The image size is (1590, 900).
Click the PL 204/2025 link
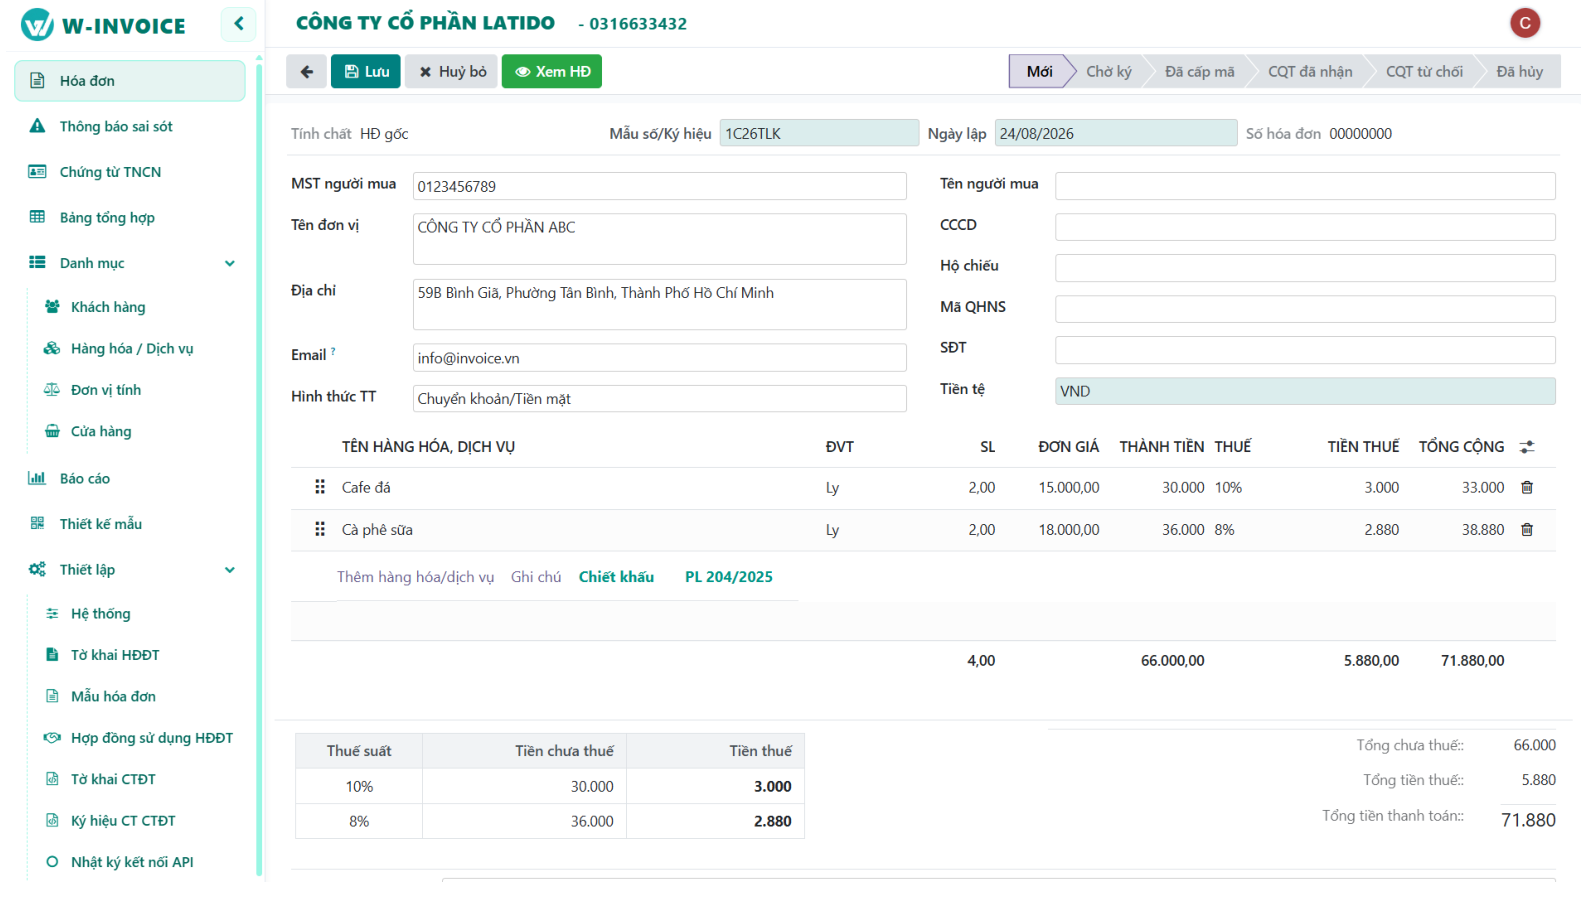[729, 577]
